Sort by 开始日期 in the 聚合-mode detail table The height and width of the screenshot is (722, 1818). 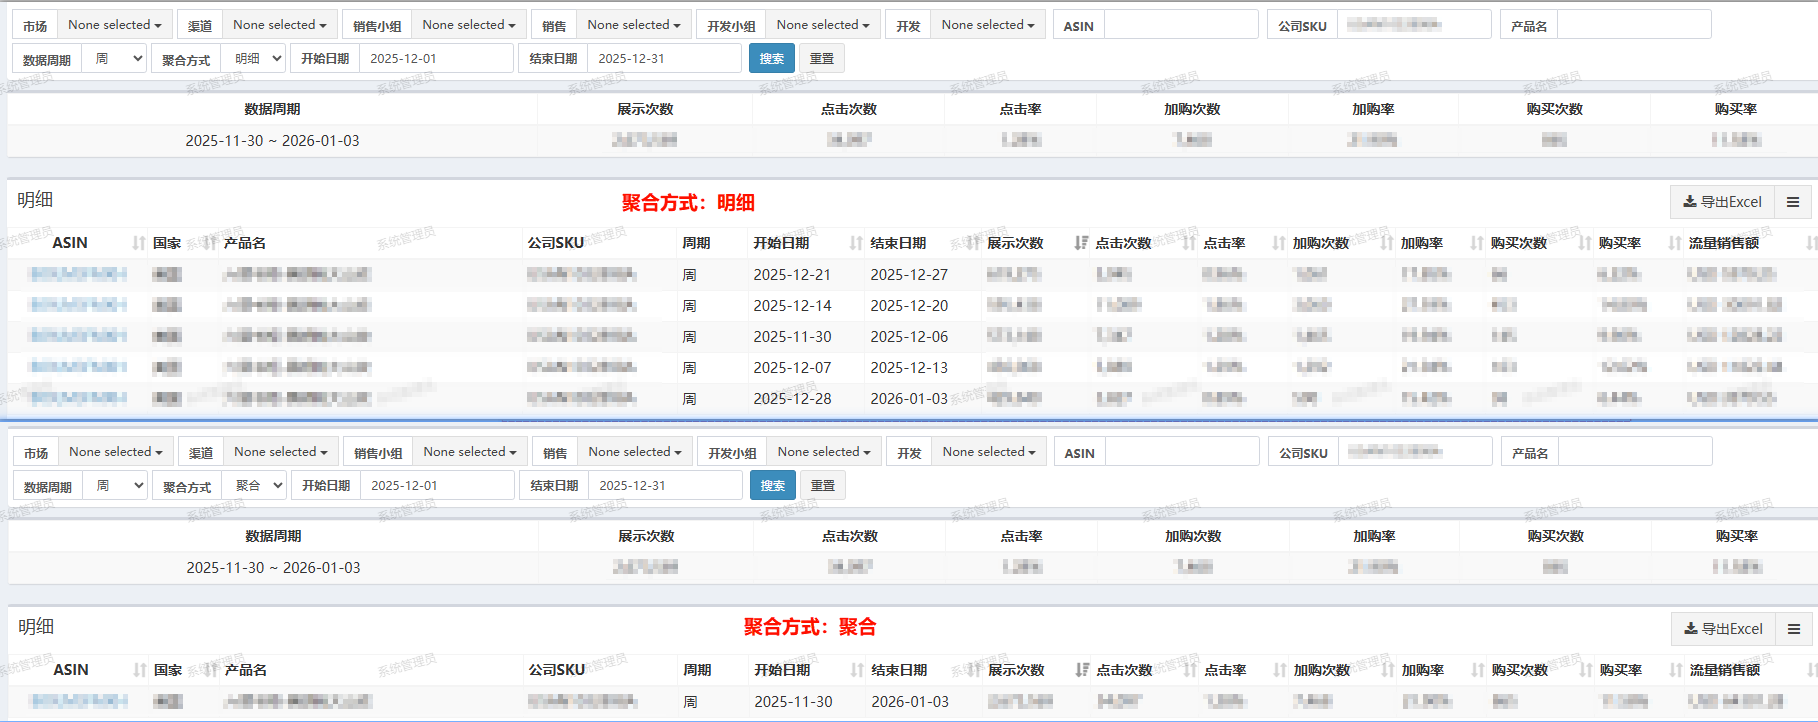857,670
